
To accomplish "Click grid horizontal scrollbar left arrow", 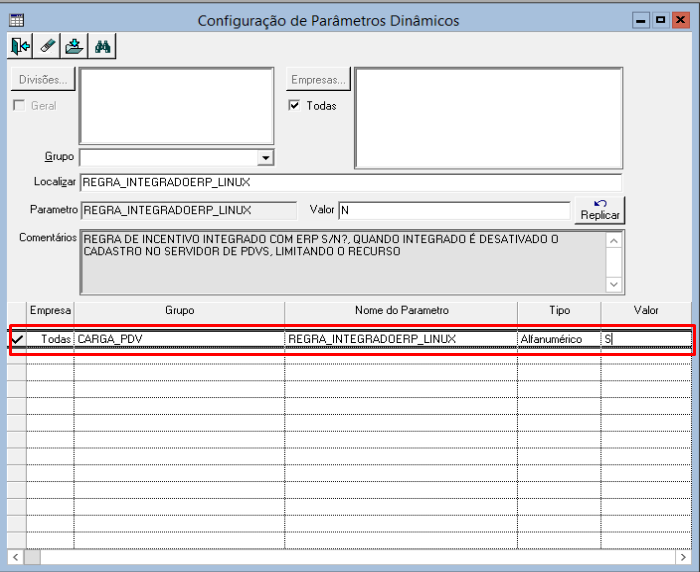I will [16, 557].
